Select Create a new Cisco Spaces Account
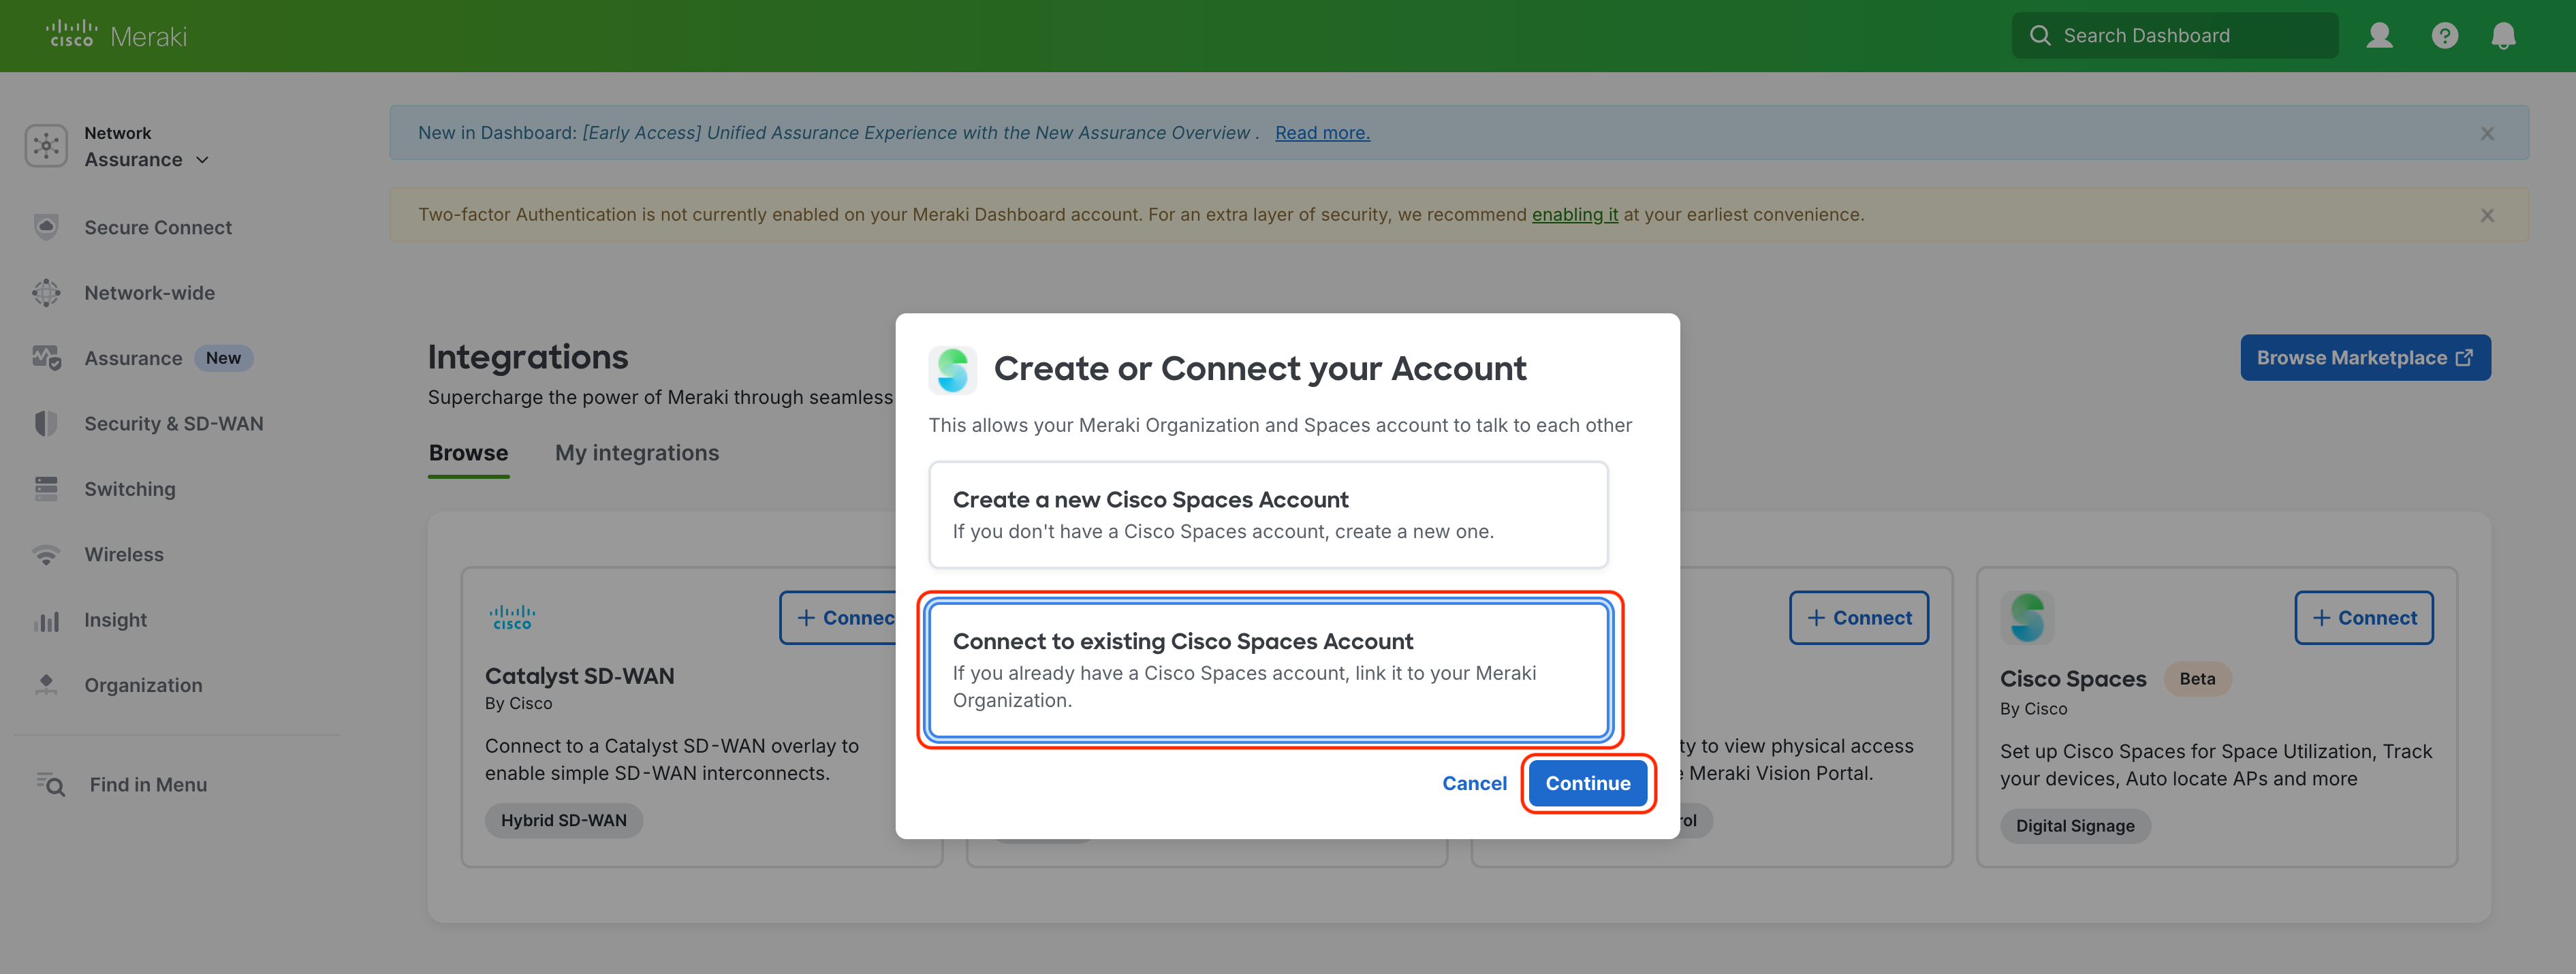The height and width of the screenshot is (974, 2576). tap(1267, 514)
